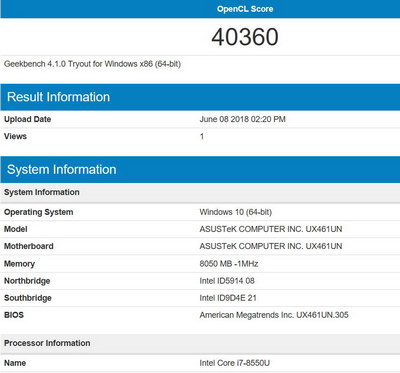Click the Geekbench 4.1.0 Tryout version text

coord(92,64)
